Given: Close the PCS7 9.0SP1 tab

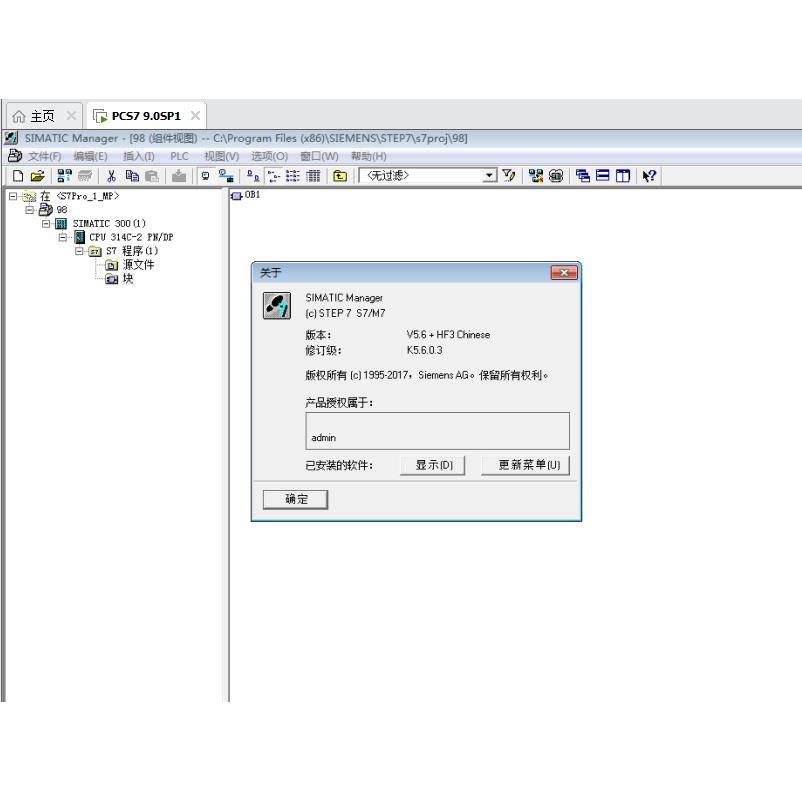Looking at the screenshot, I should [195, 116].
